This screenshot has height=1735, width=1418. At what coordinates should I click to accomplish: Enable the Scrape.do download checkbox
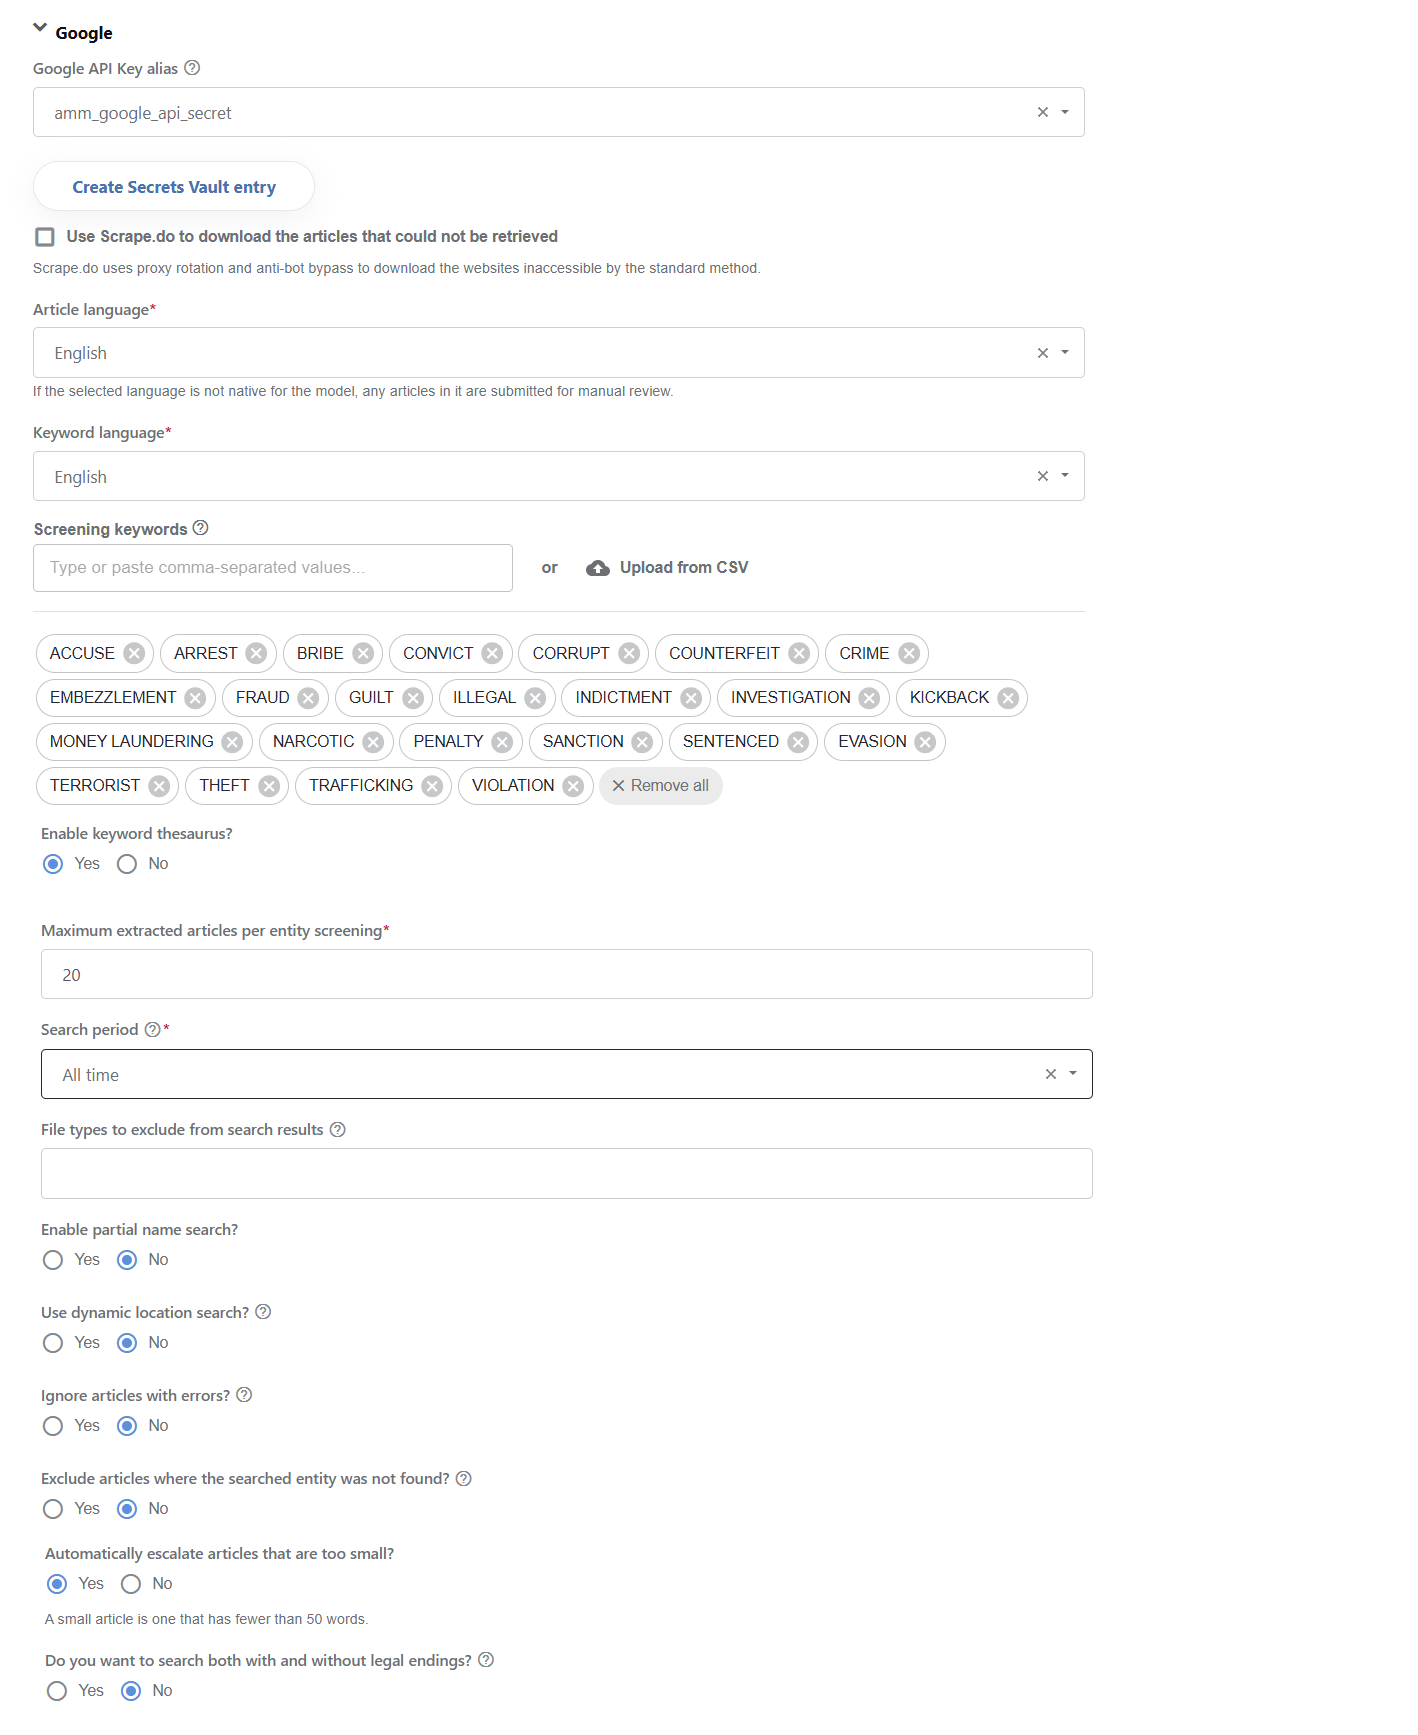[45, 237]
